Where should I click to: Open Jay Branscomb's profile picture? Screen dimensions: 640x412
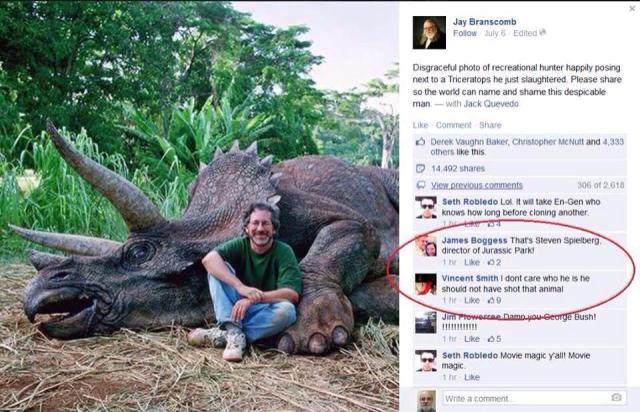click(428, 32)
